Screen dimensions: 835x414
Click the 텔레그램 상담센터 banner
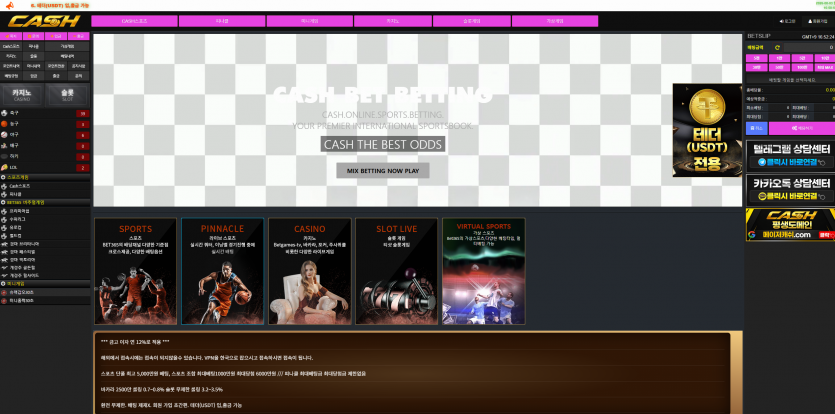(790, 156)
